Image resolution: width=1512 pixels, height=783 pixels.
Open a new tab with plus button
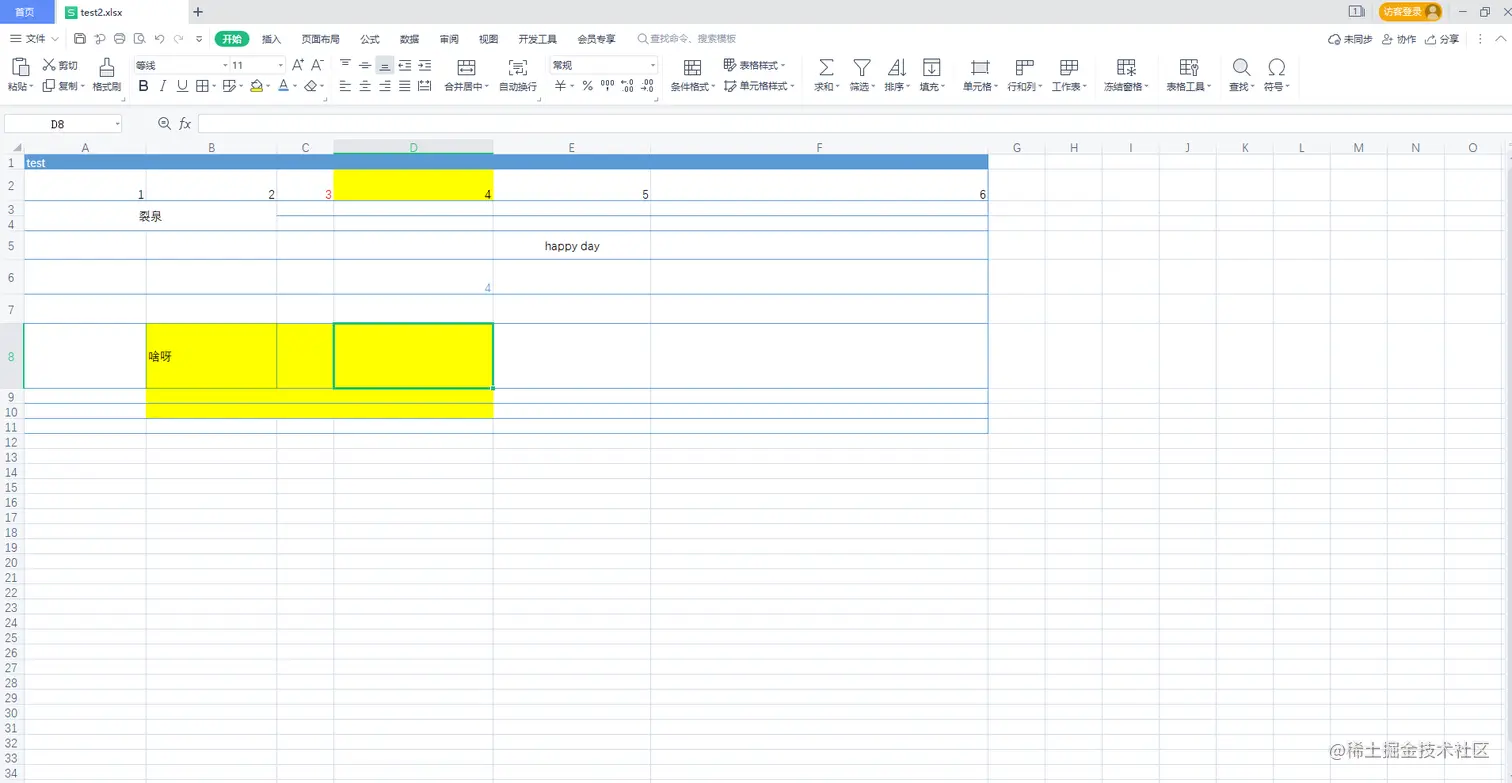198,12
